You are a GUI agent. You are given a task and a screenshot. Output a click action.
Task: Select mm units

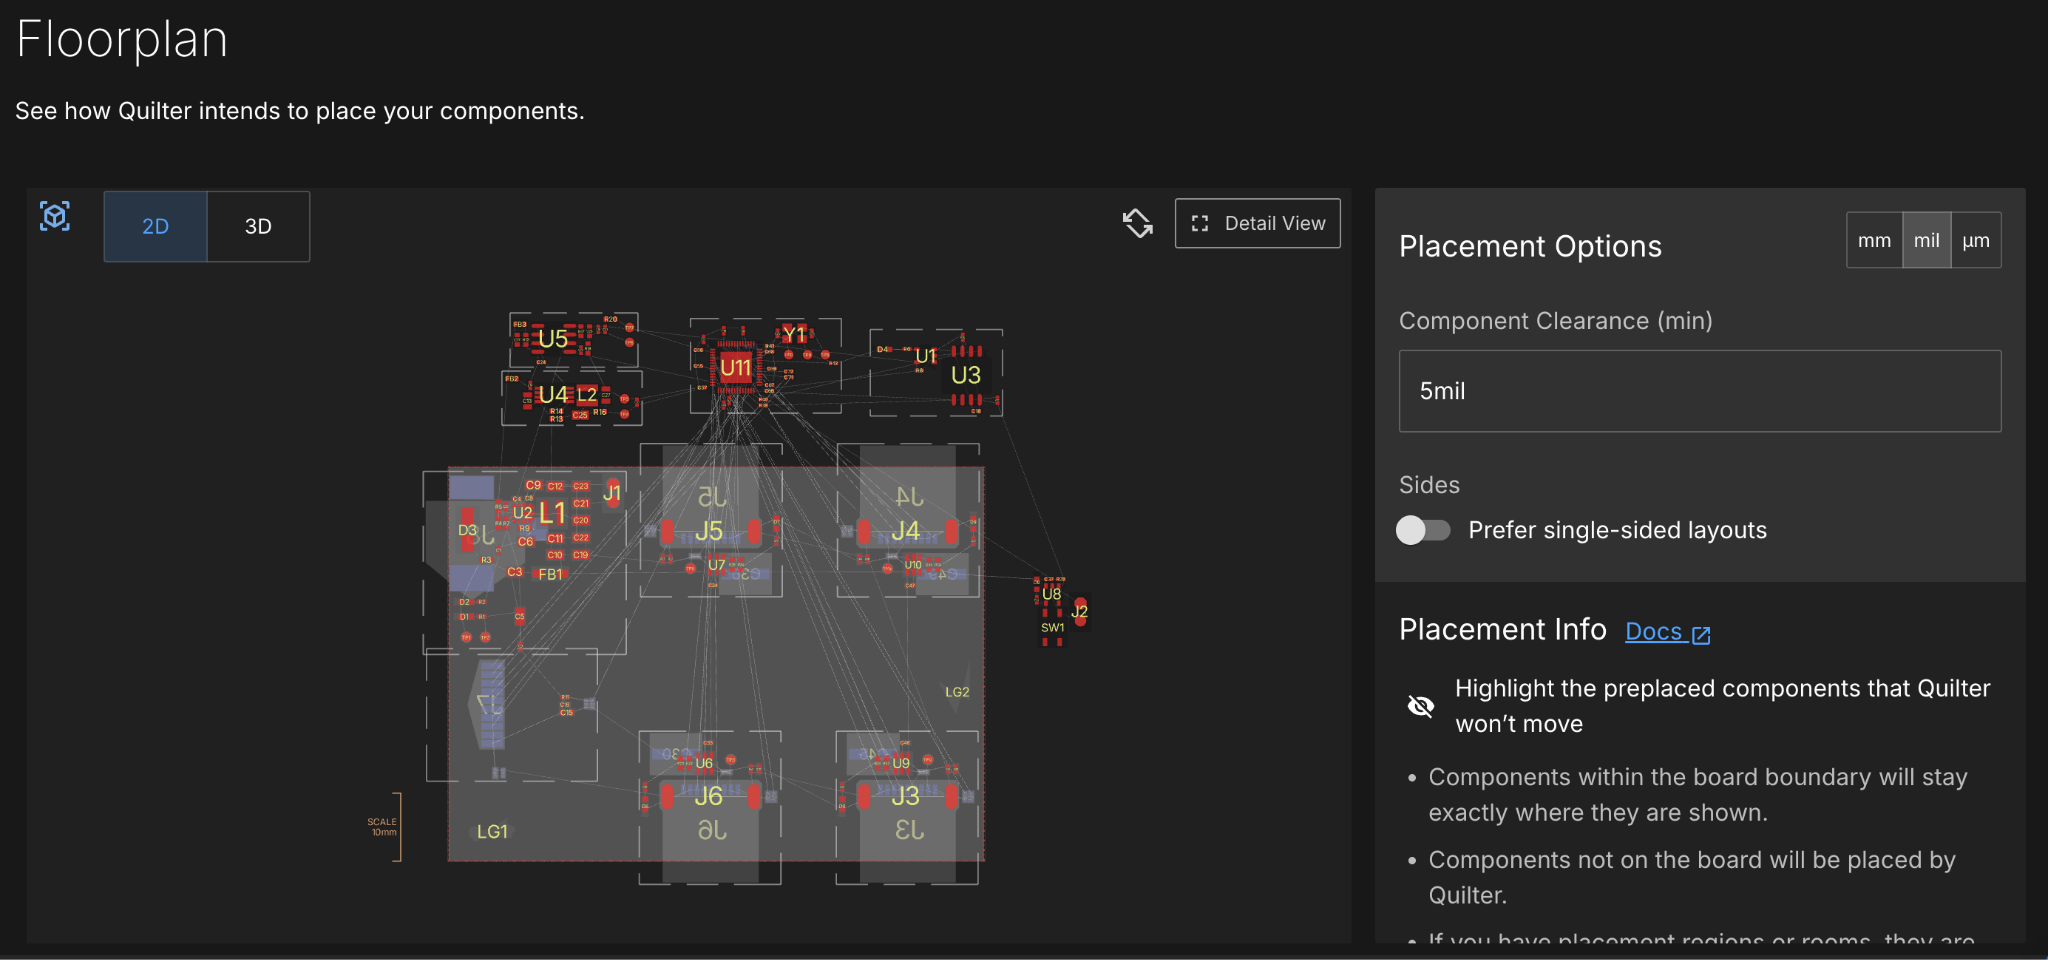tap(1874, 240)
